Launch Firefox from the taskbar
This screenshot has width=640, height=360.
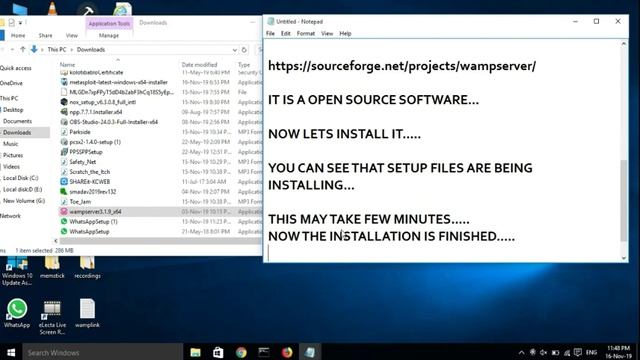click(287, 352)
